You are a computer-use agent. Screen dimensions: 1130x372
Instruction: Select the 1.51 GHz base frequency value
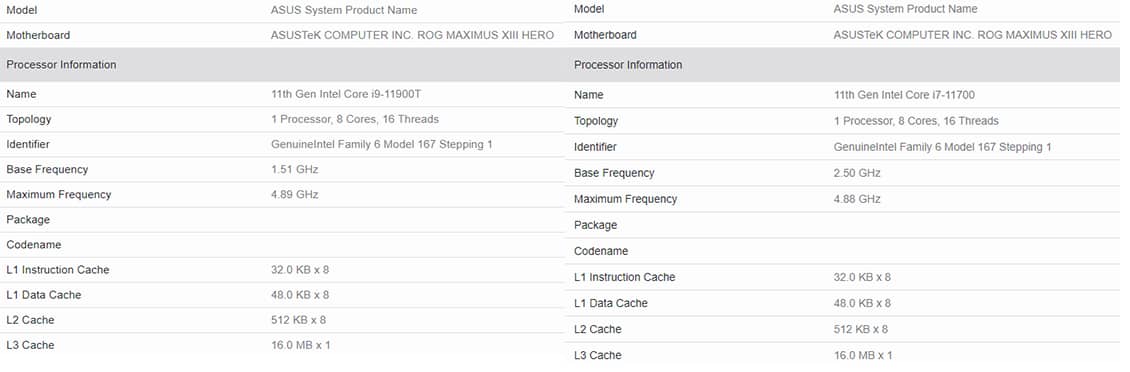coord(295,169)
